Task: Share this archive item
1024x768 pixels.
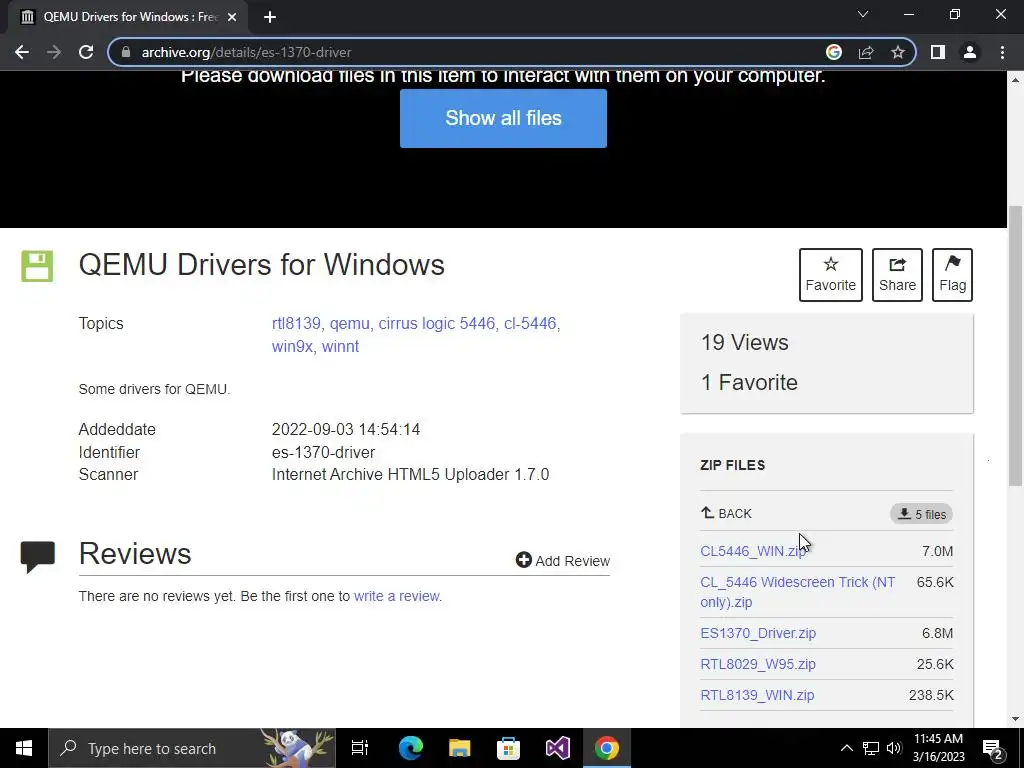Action: 897,275
